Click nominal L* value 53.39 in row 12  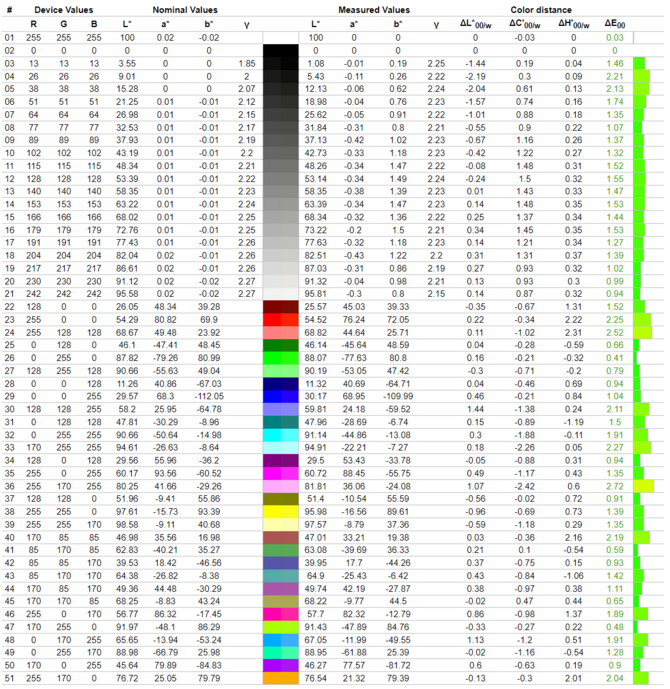[x=127, y=179]
